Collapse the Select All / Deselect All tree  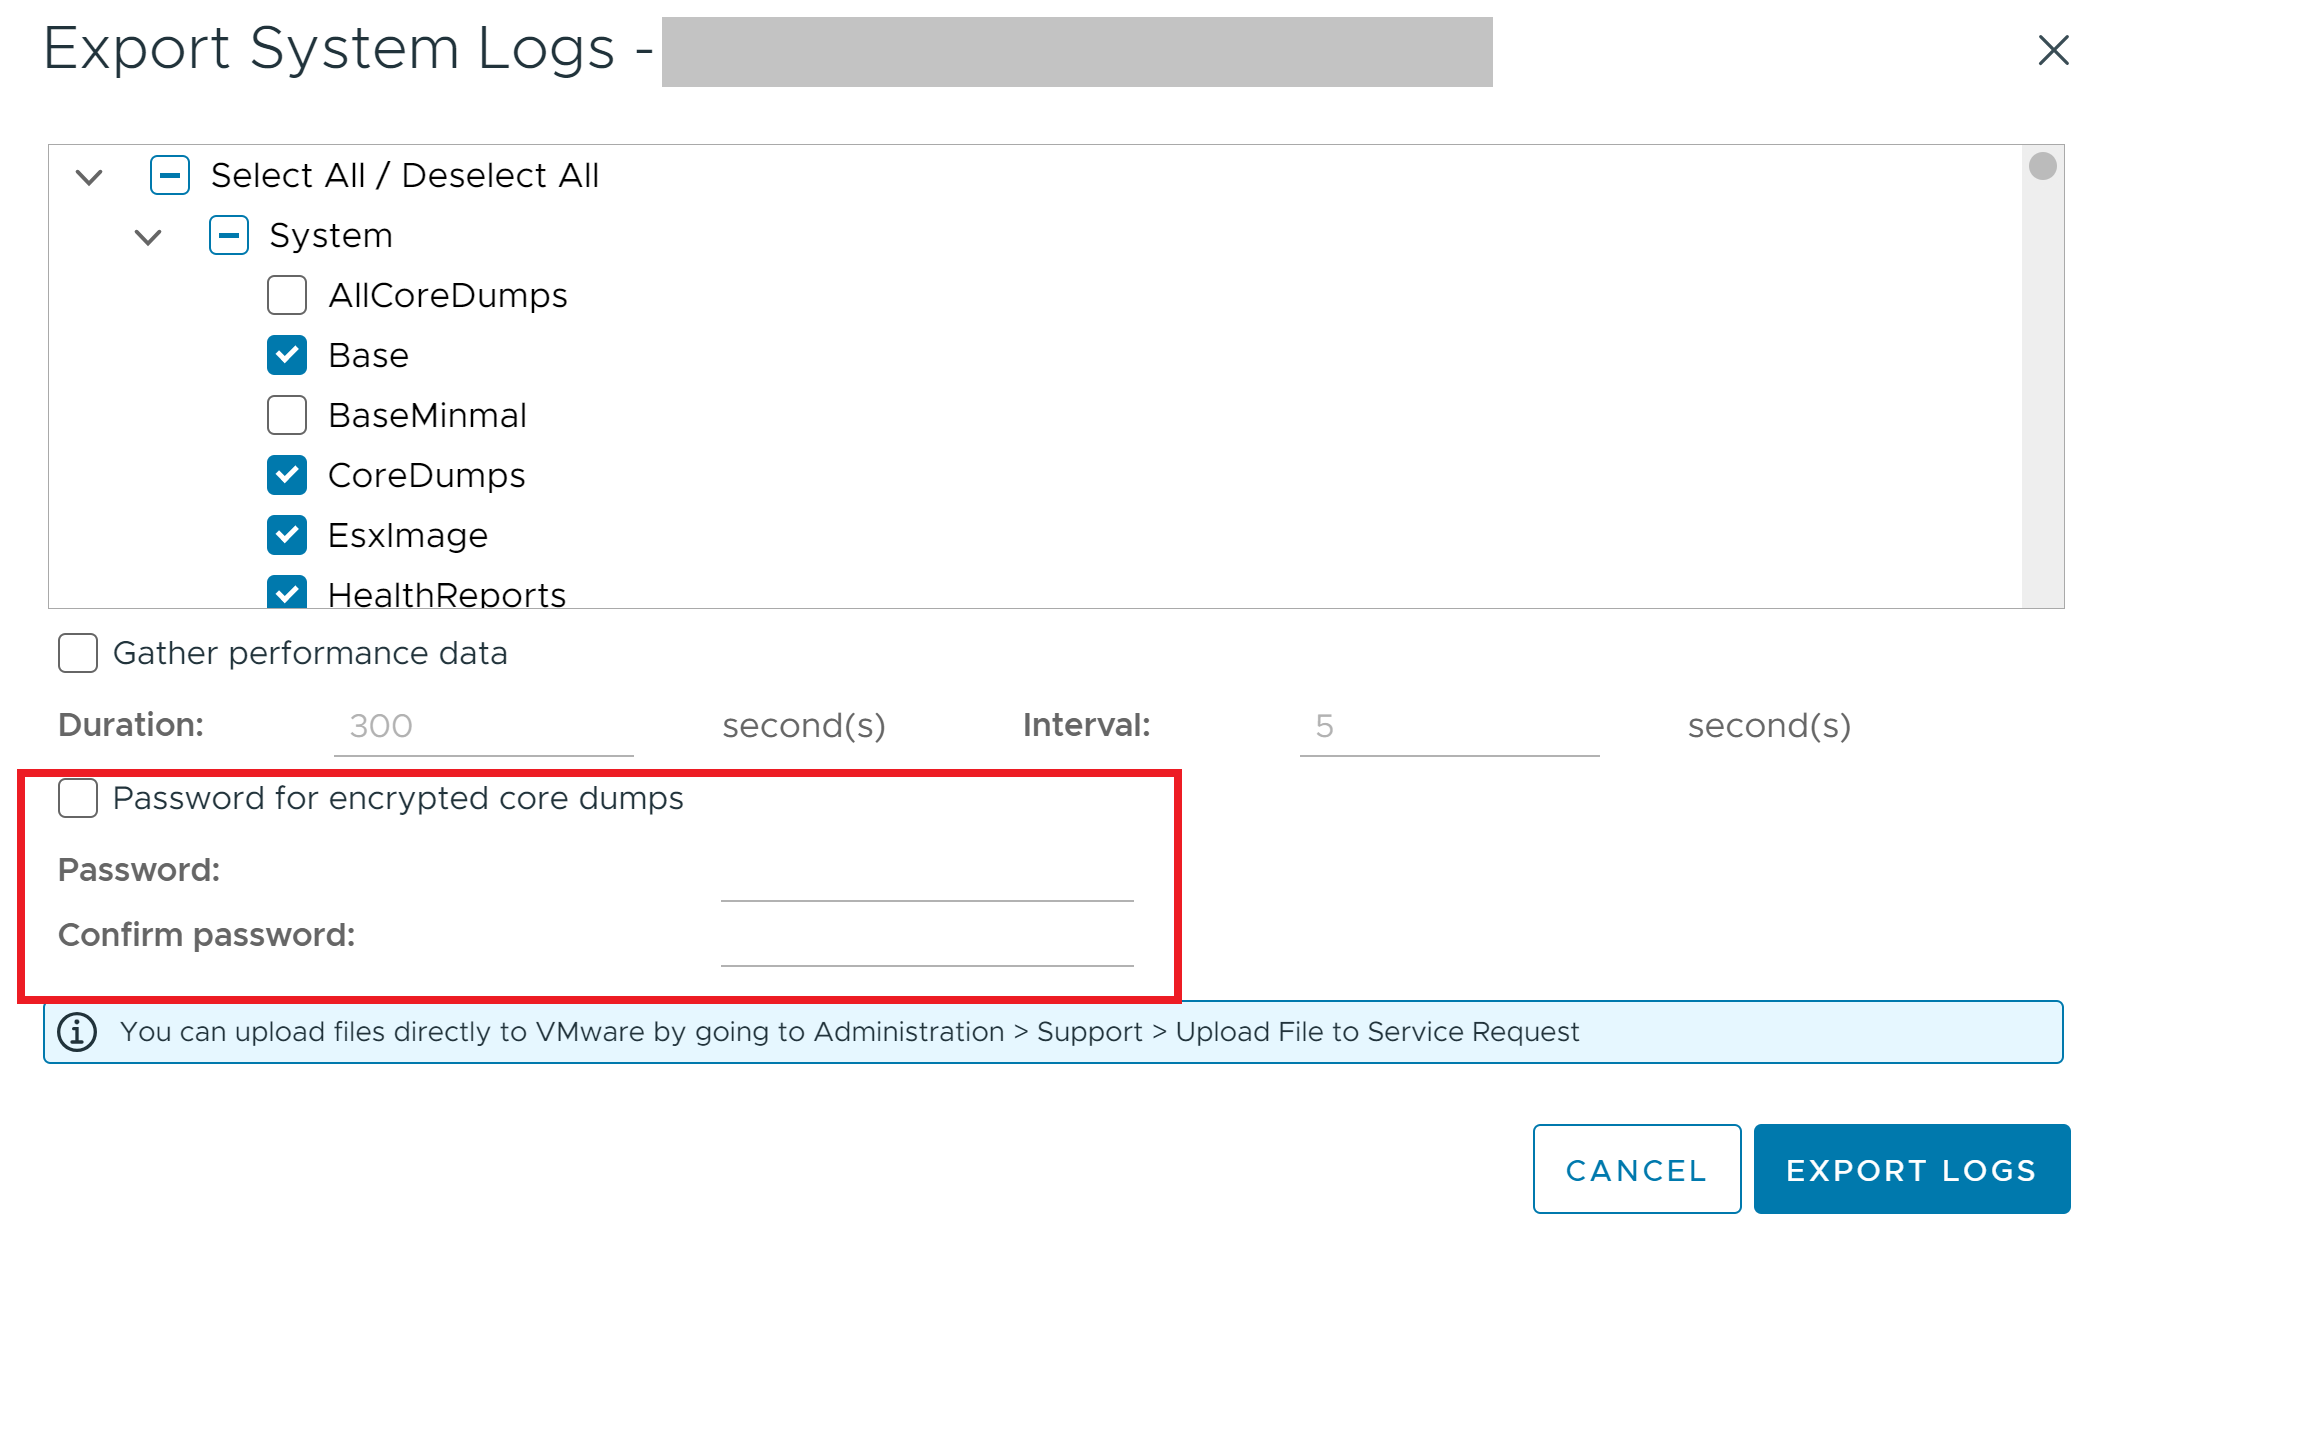tap(89, 177)
